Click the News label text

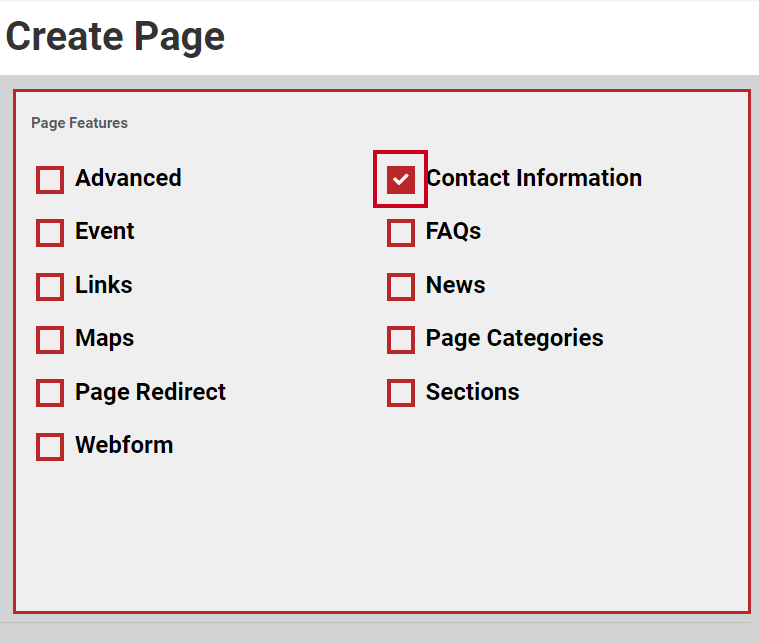455,285
